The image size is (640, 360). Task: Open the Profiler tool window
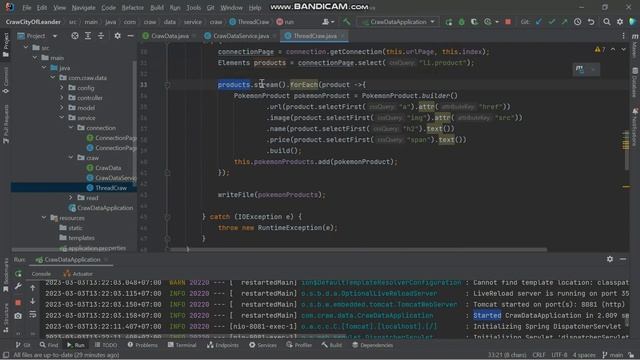[x=299, y=345]
